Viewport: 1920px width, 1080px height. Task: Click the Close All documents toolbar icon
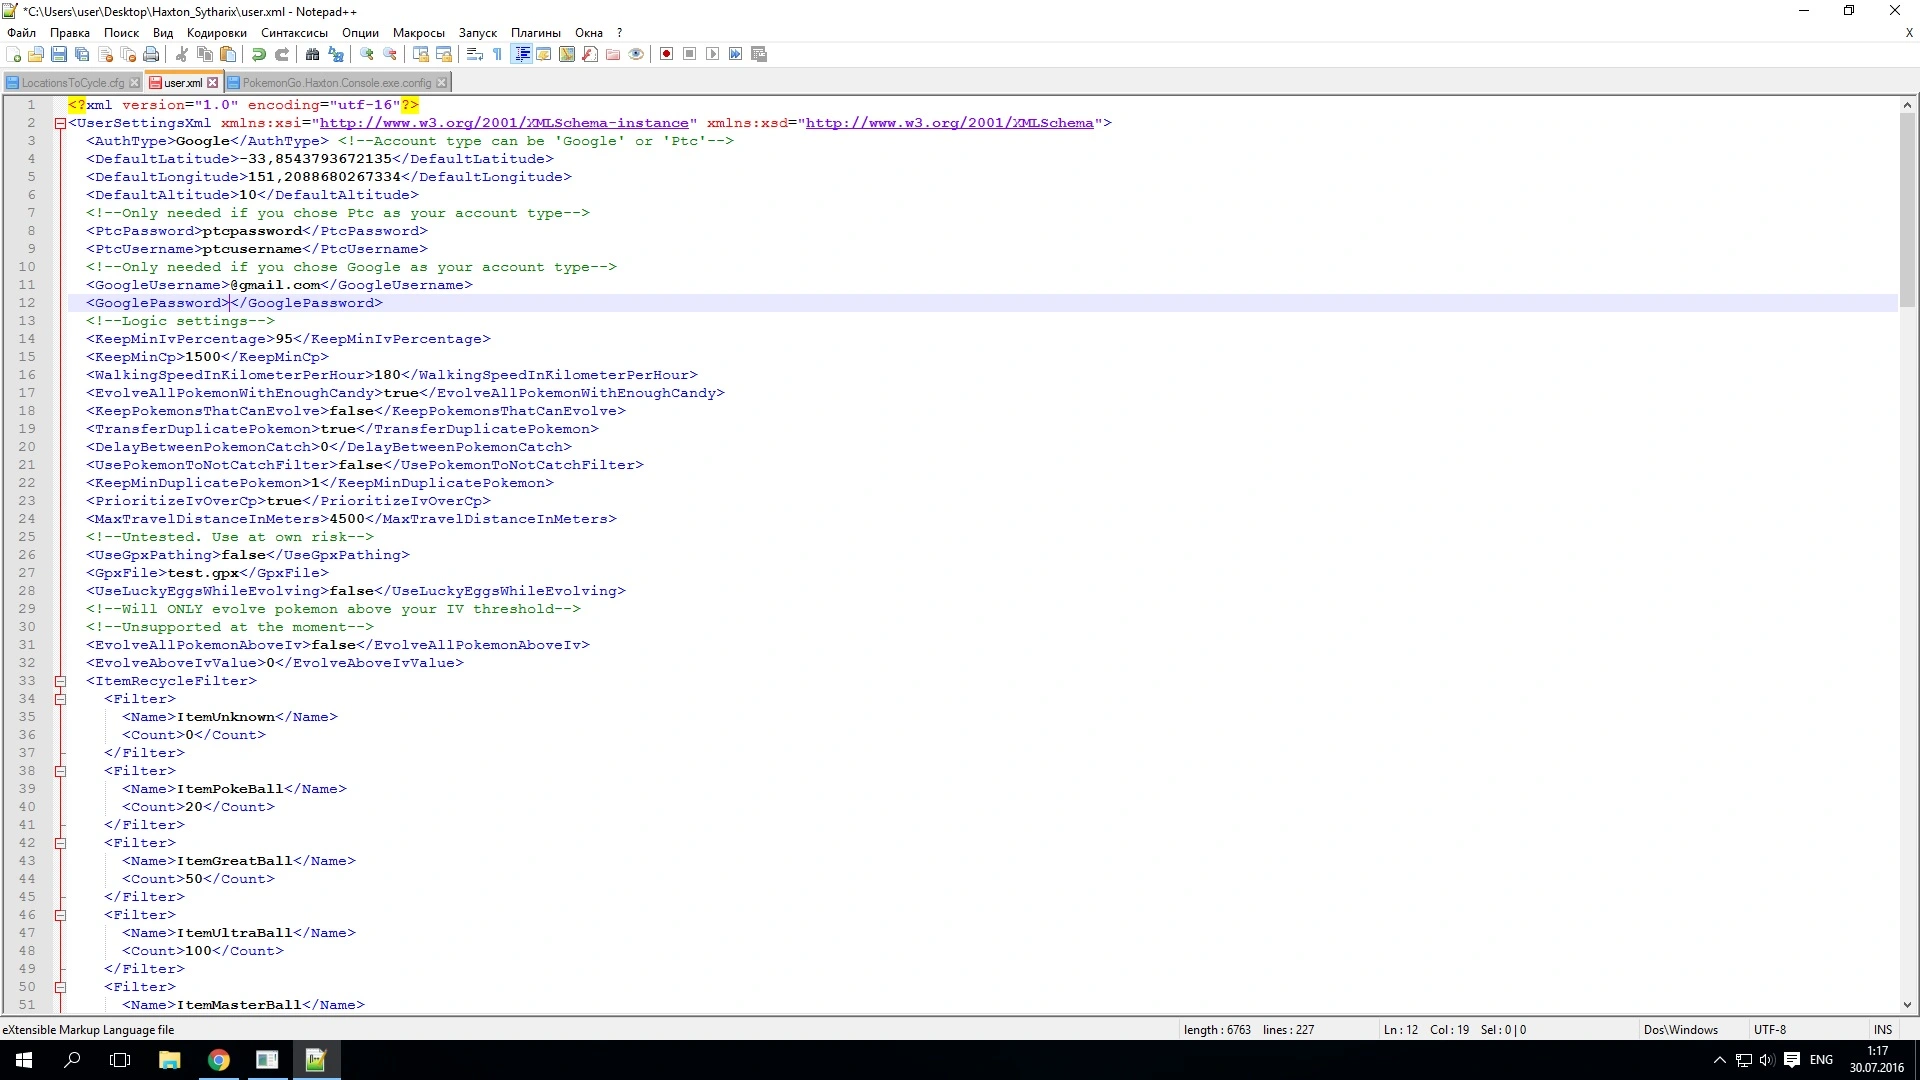pyautogui.click(x=128, y=54)
